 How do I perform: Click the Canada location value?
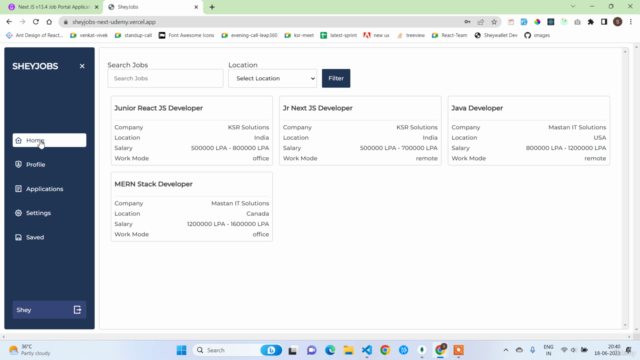[258, 213]
